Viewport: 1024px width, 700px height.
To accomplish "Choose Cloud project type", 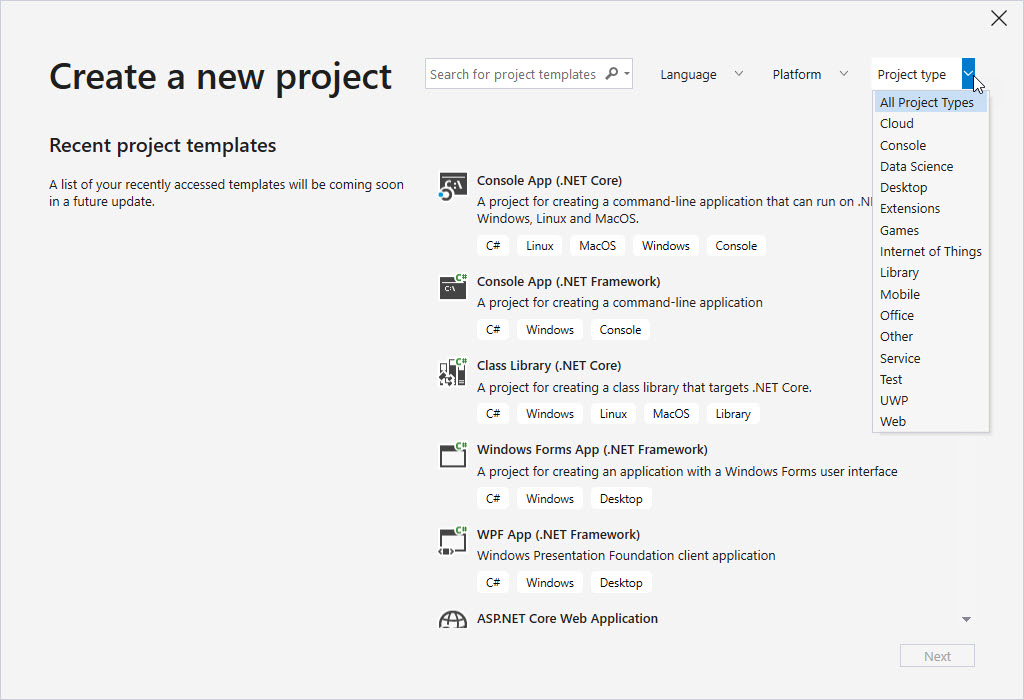I will pyautogui.click(x=931, y=123).
